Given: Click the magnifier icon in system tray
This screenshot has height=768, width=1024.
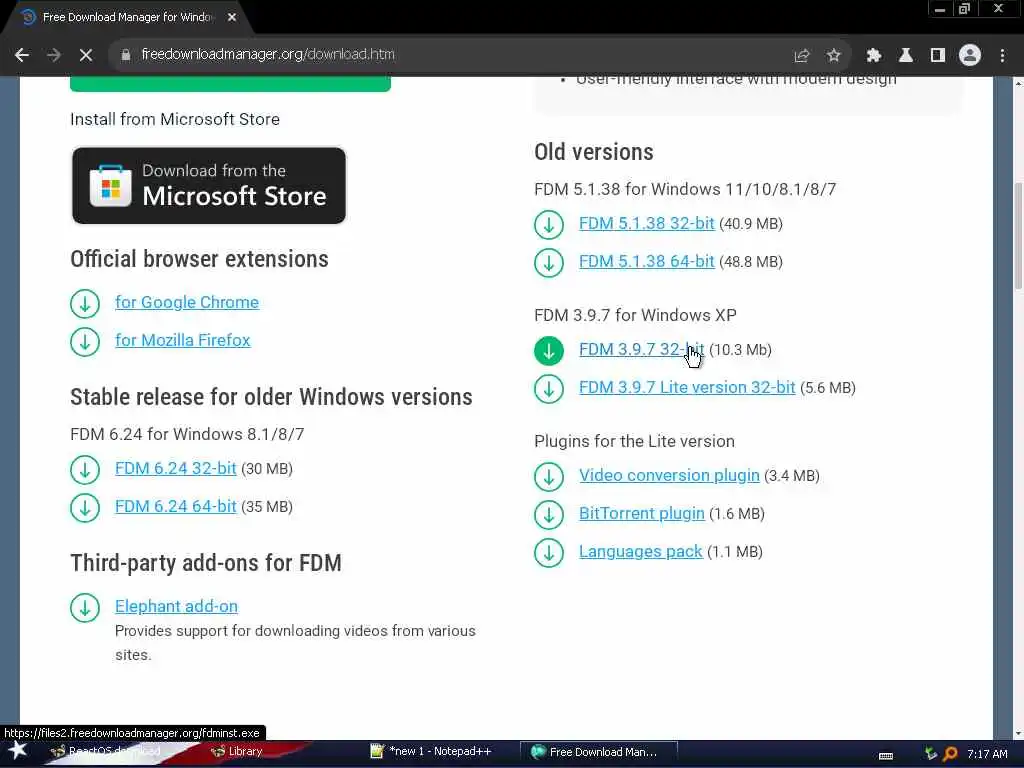Looking at the screenshot, I should (x=951, y=754).
